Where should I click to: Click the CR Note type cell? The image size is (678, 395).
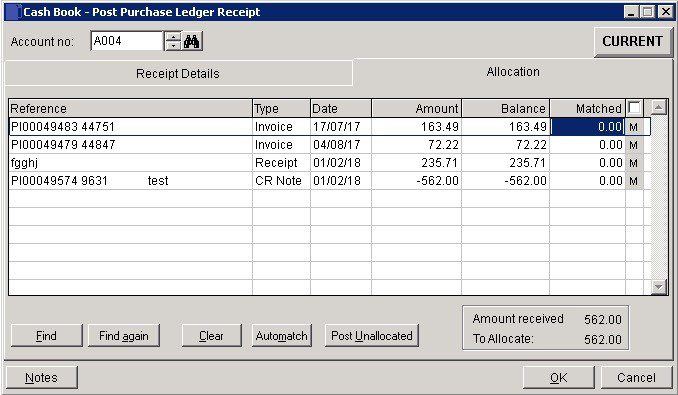tap(281, 181)
